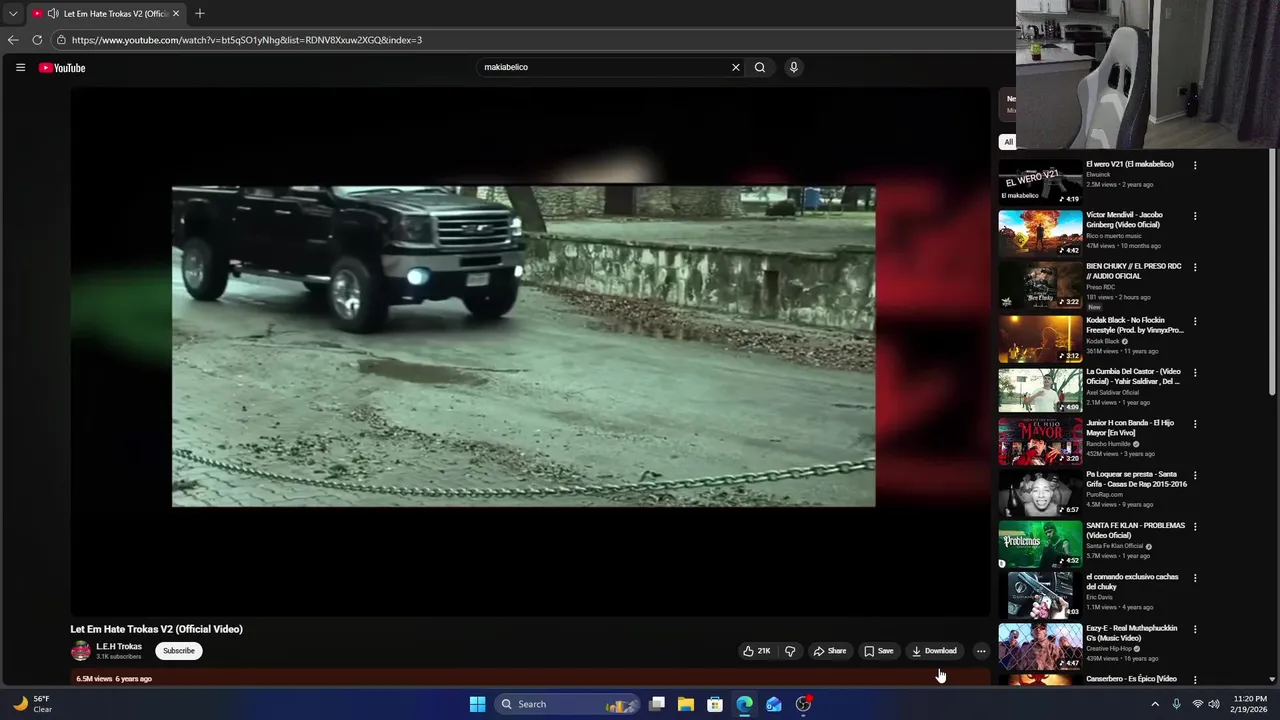Open the L.E.H Trokas channel avatar

80,651
